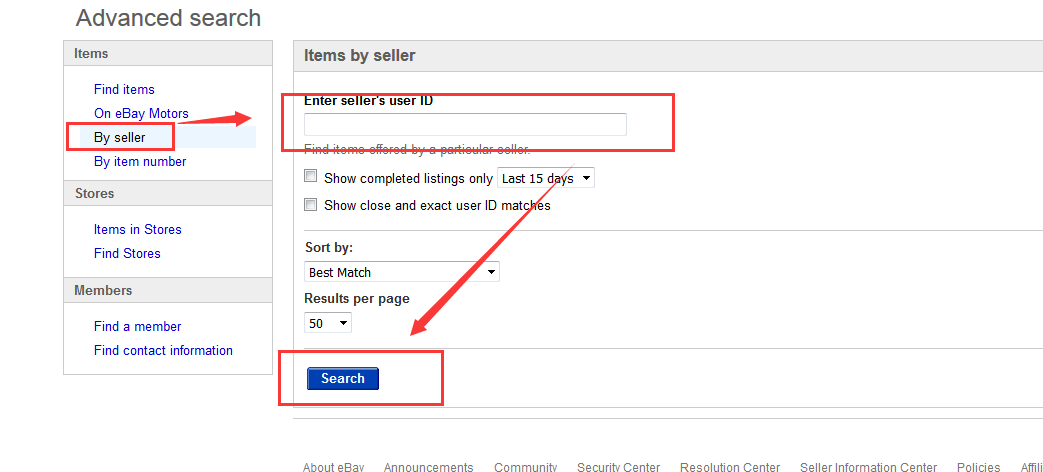The width and height of the screenshot is (1043, 472).
Task: Open the Best Match sort dropdown
Action: coord(402,272)
